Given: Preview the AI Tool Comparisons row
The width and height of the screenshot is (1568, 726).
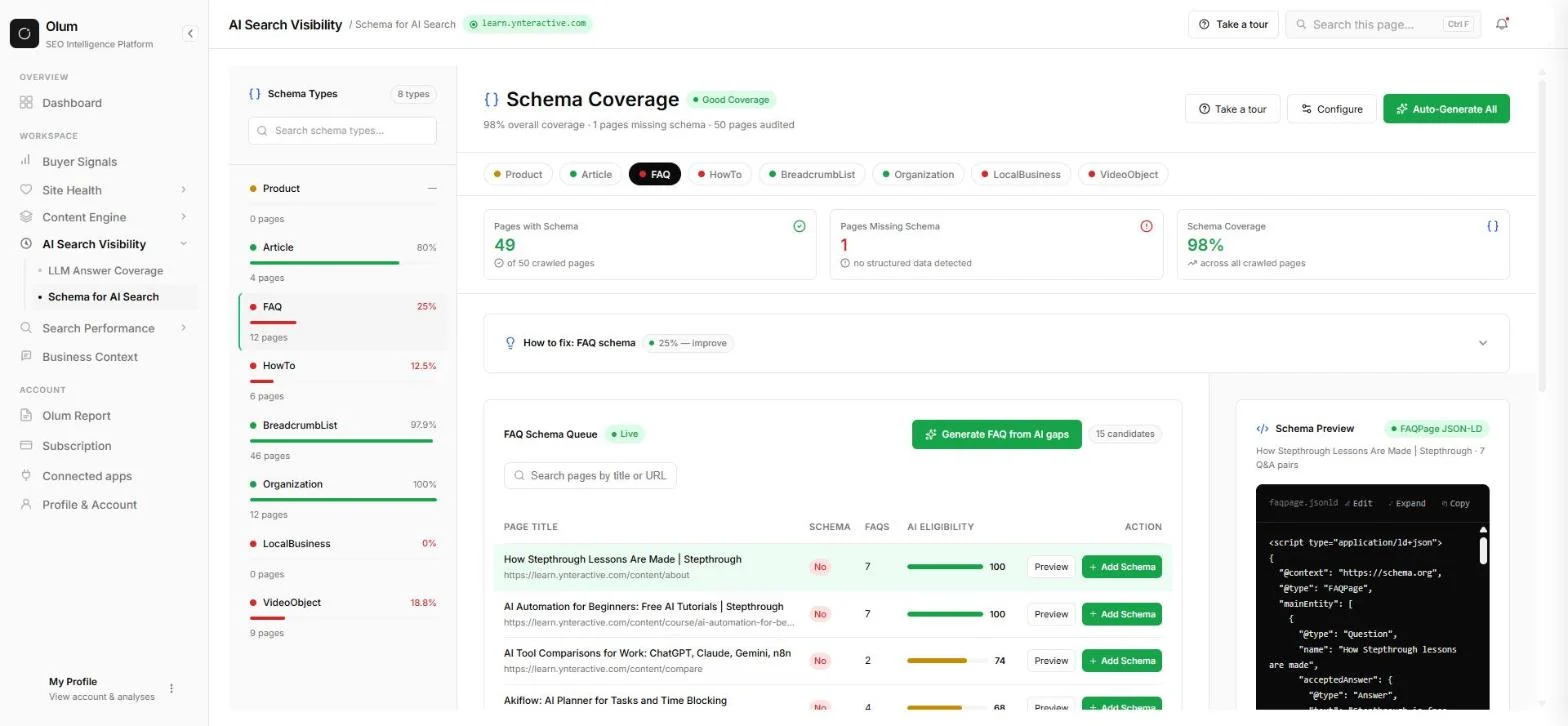Looking at the screenshot, I should tap(1051, 661).
